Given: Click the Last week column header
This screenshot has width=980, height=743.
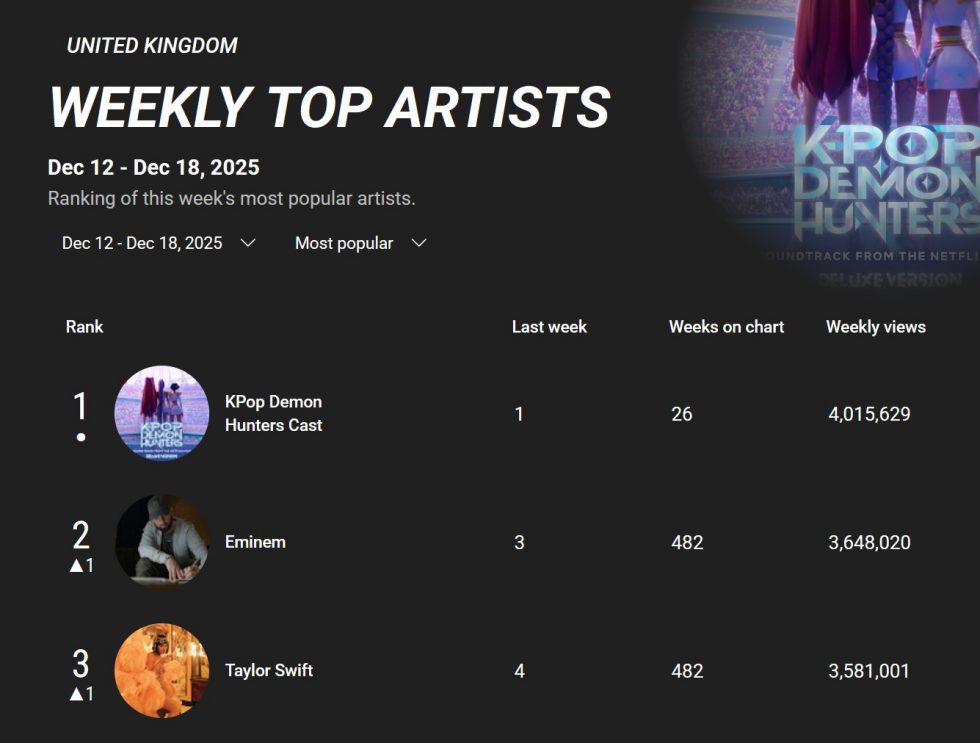Looking at the screenshot, I should click(549, 327).
